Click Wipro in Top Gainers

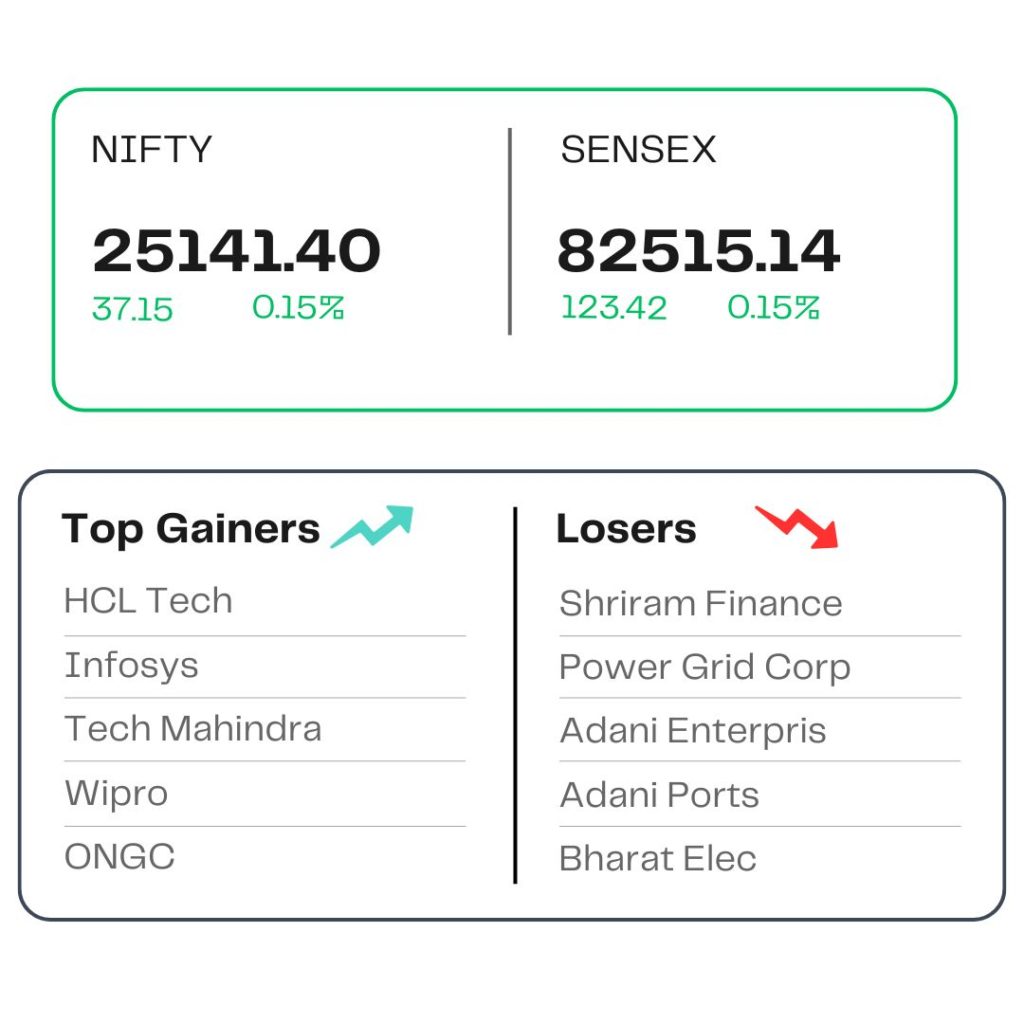coord(116,794)
